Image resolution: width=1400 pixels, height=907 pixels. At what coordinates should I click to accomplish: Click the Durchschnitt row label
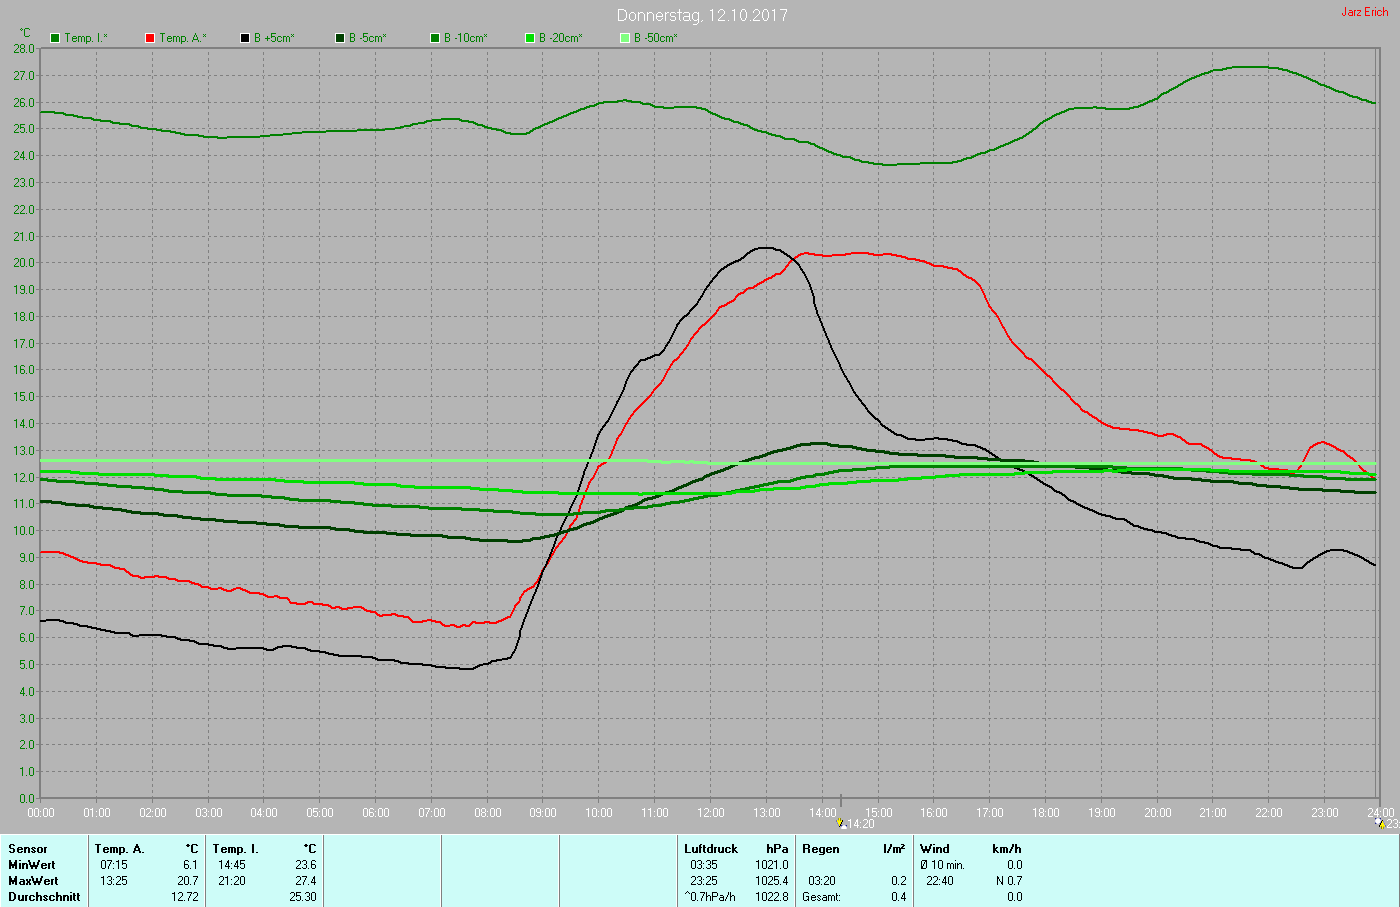[x=44, y=897]
